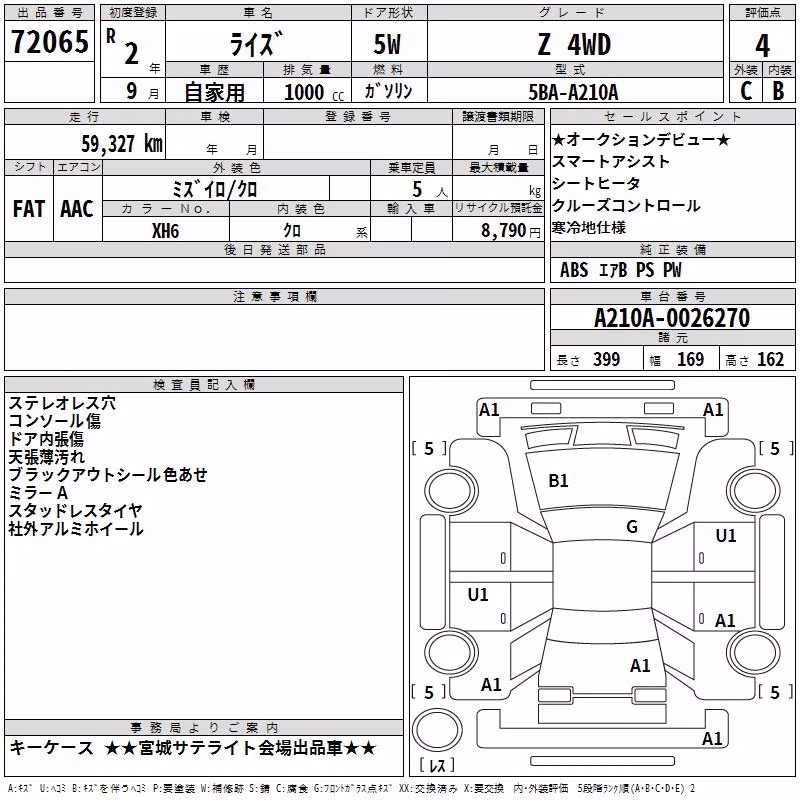800x800 pixels.
Task: Click the model code 5BA-A210A
Action: 573,92
